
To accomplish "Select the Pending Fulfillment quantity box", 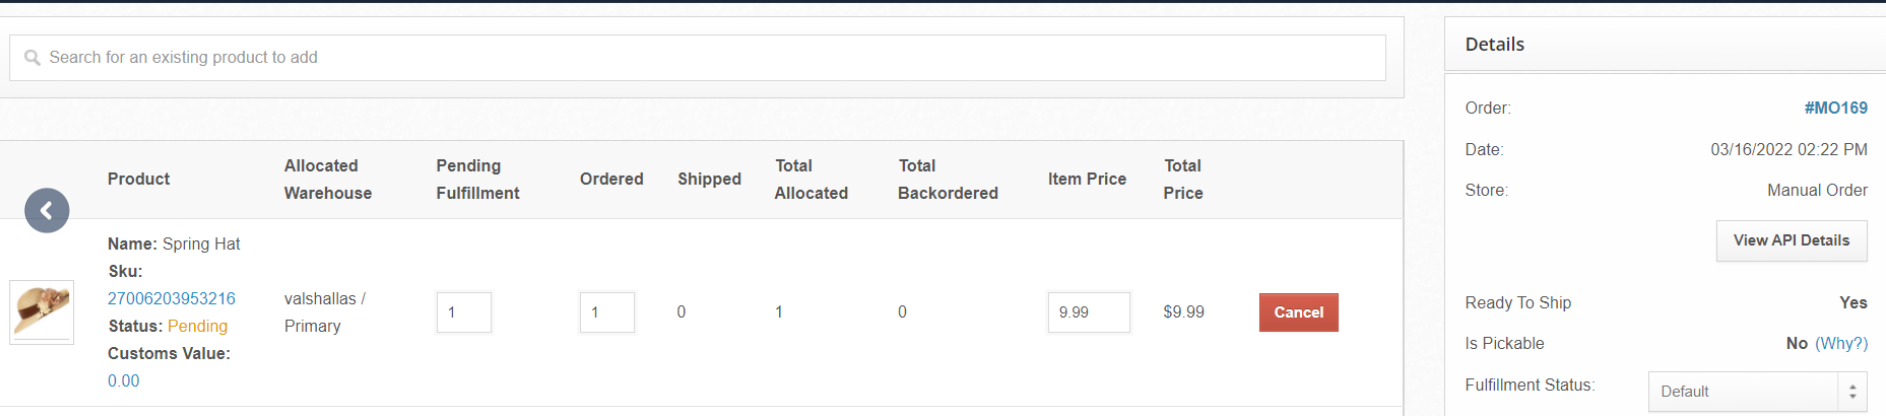I will [x=464, y=312].
